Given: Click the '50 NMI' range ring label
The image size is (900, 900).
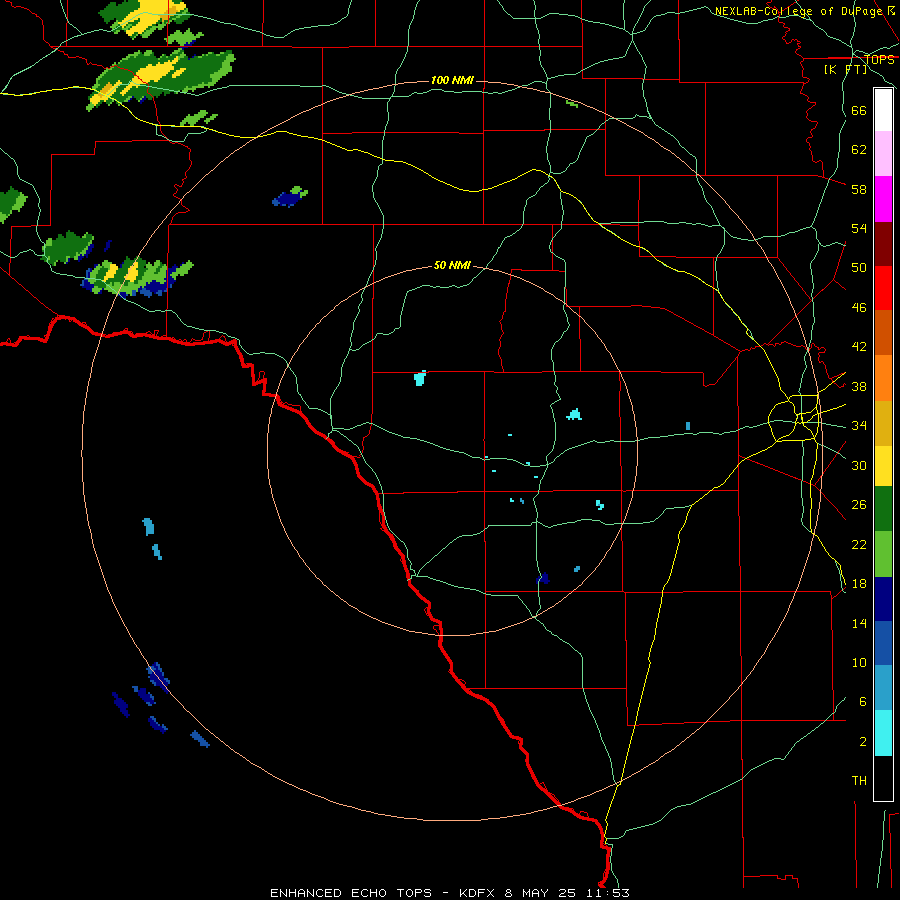Looking at the screenshot, I should pyautogui.click(x=452, y=265).
